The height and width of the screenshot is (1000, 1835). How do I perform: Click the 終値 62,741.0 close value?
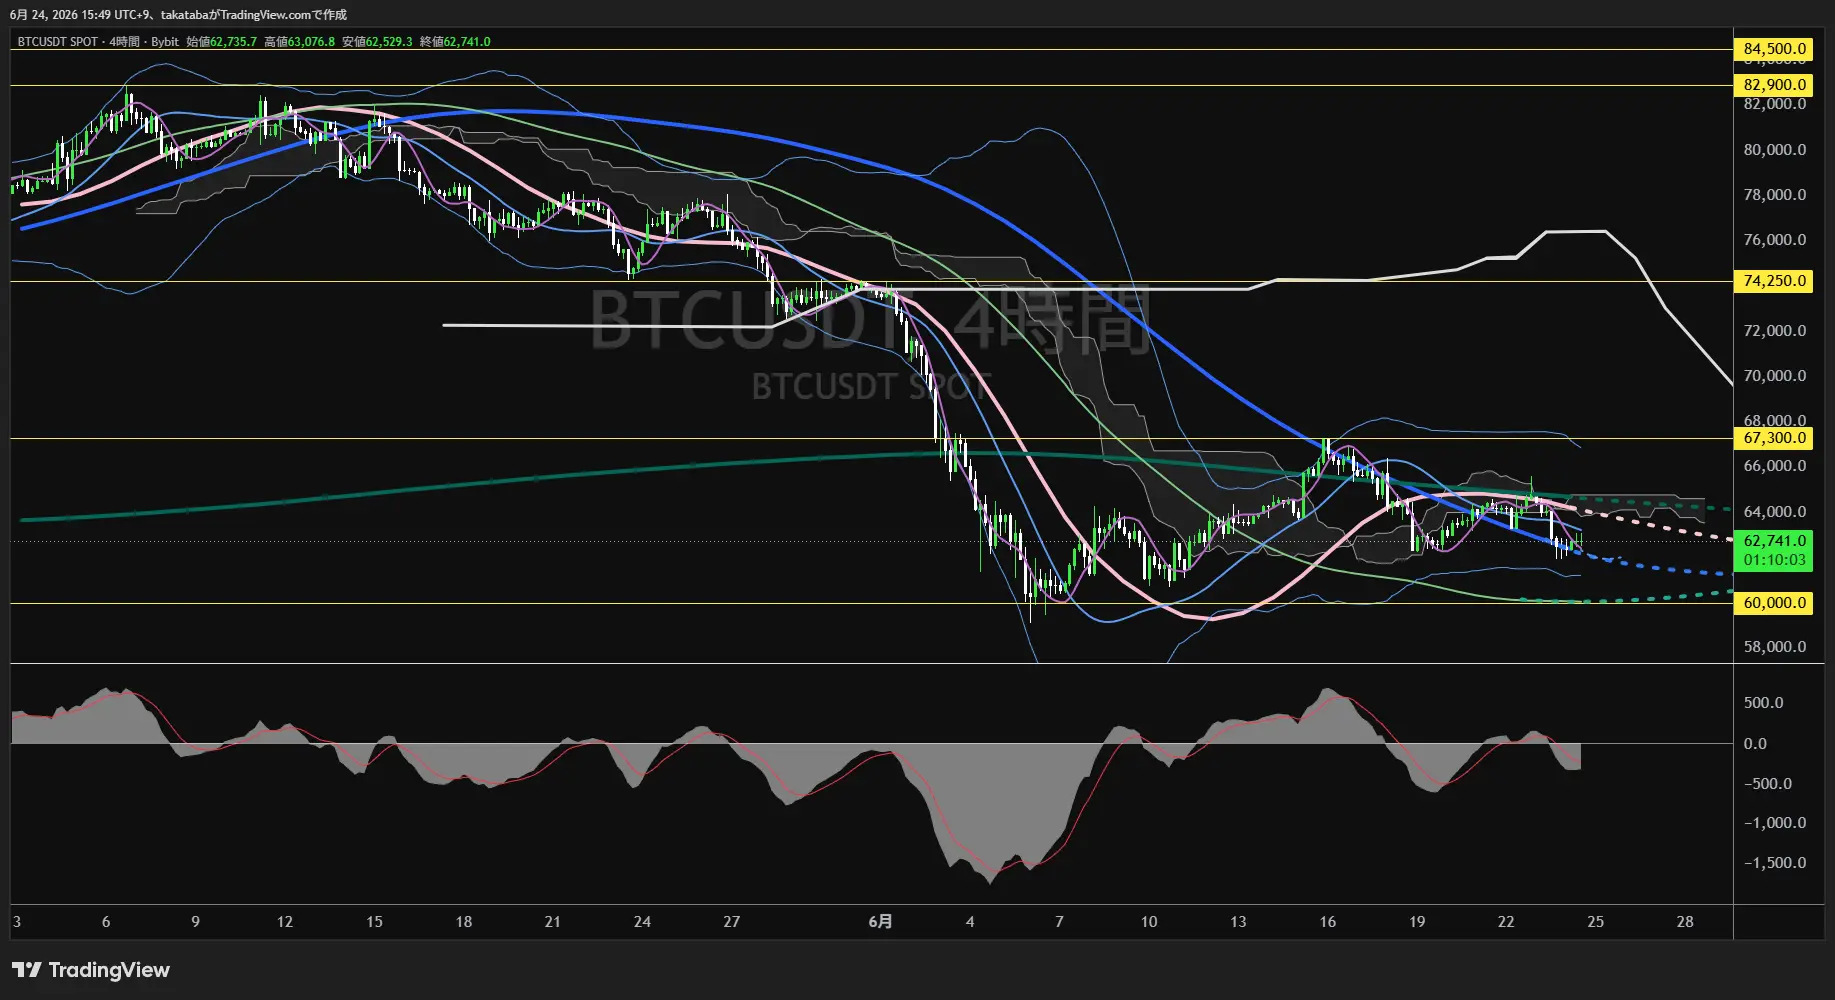[455, 42]
